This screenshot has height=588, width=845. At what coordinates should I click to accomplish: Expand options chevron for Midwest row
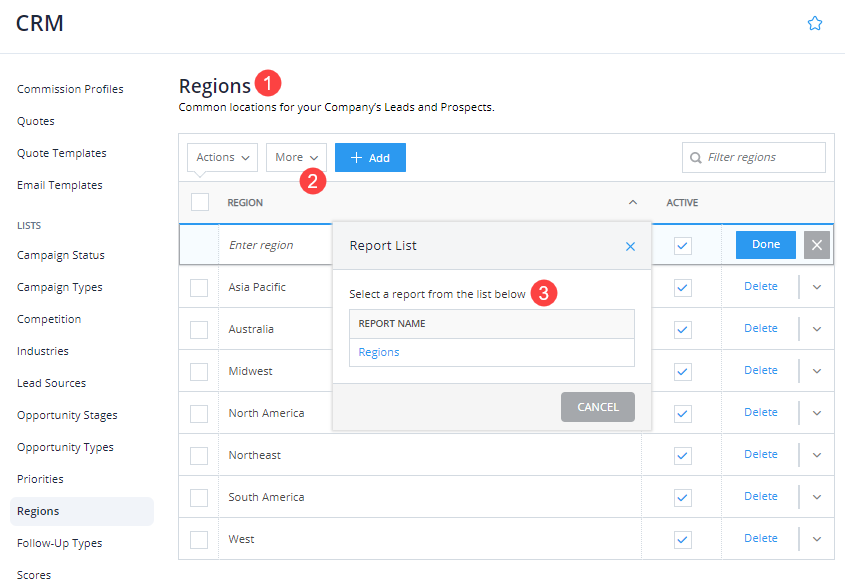[x=817, y=371]
